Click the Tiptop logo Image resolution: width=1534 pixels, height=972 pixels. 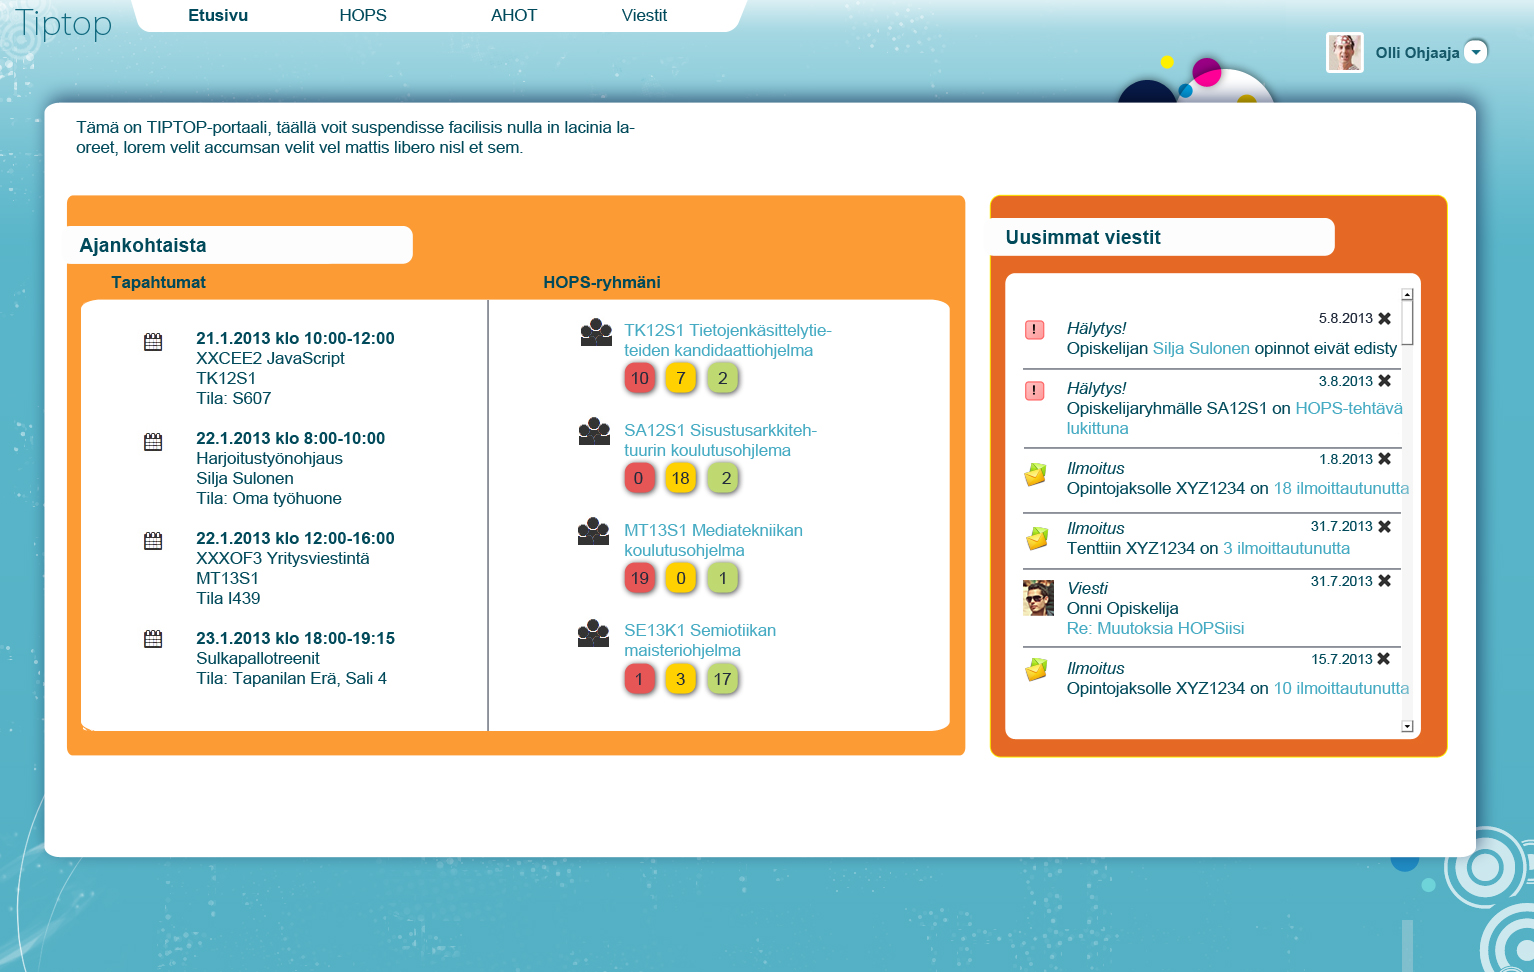(63, 22)
